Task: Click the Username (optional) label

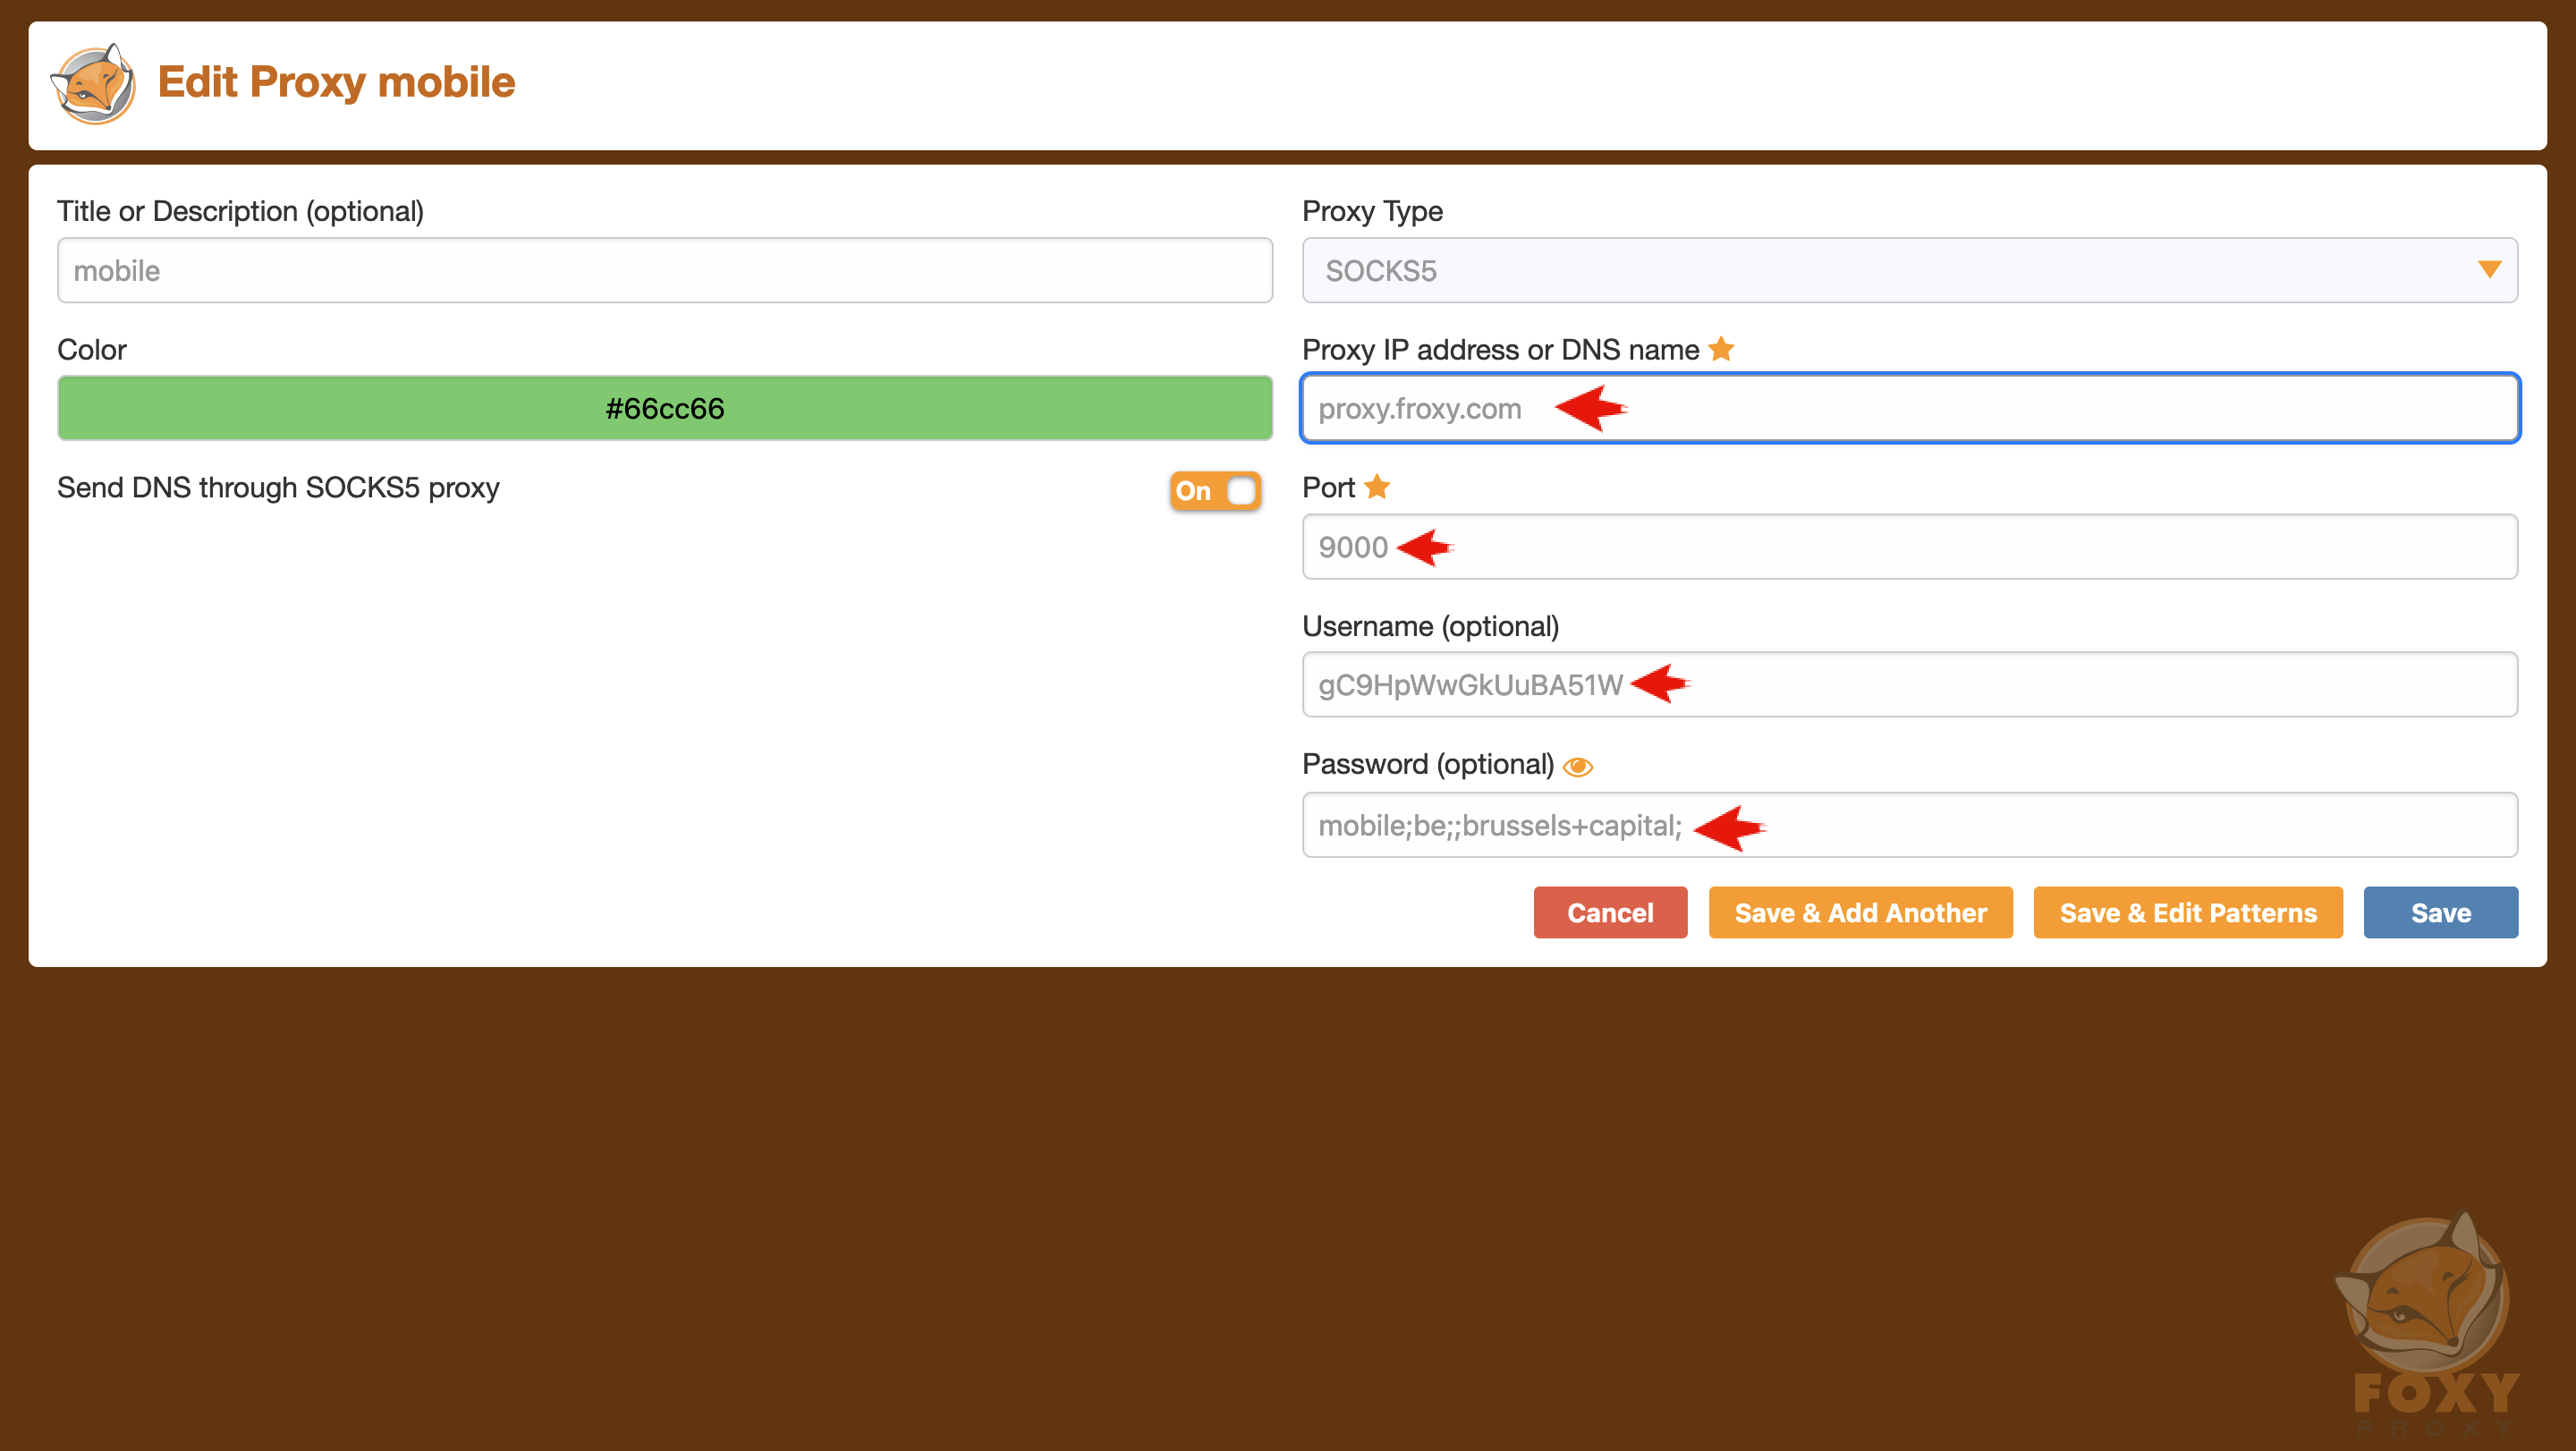Action: point(1430,627)
